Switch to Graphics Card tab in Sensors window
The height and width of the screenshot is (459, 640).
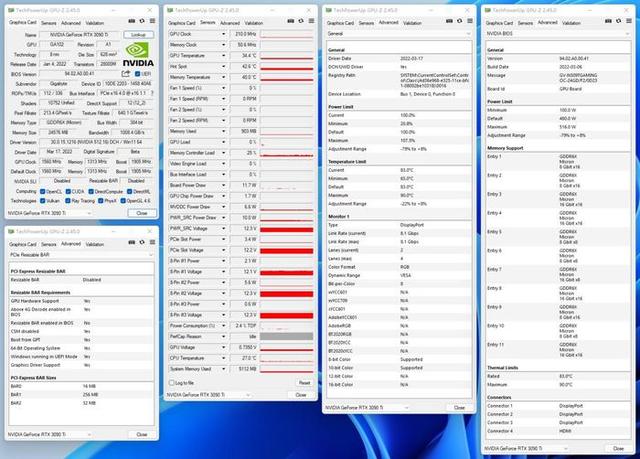182,23
